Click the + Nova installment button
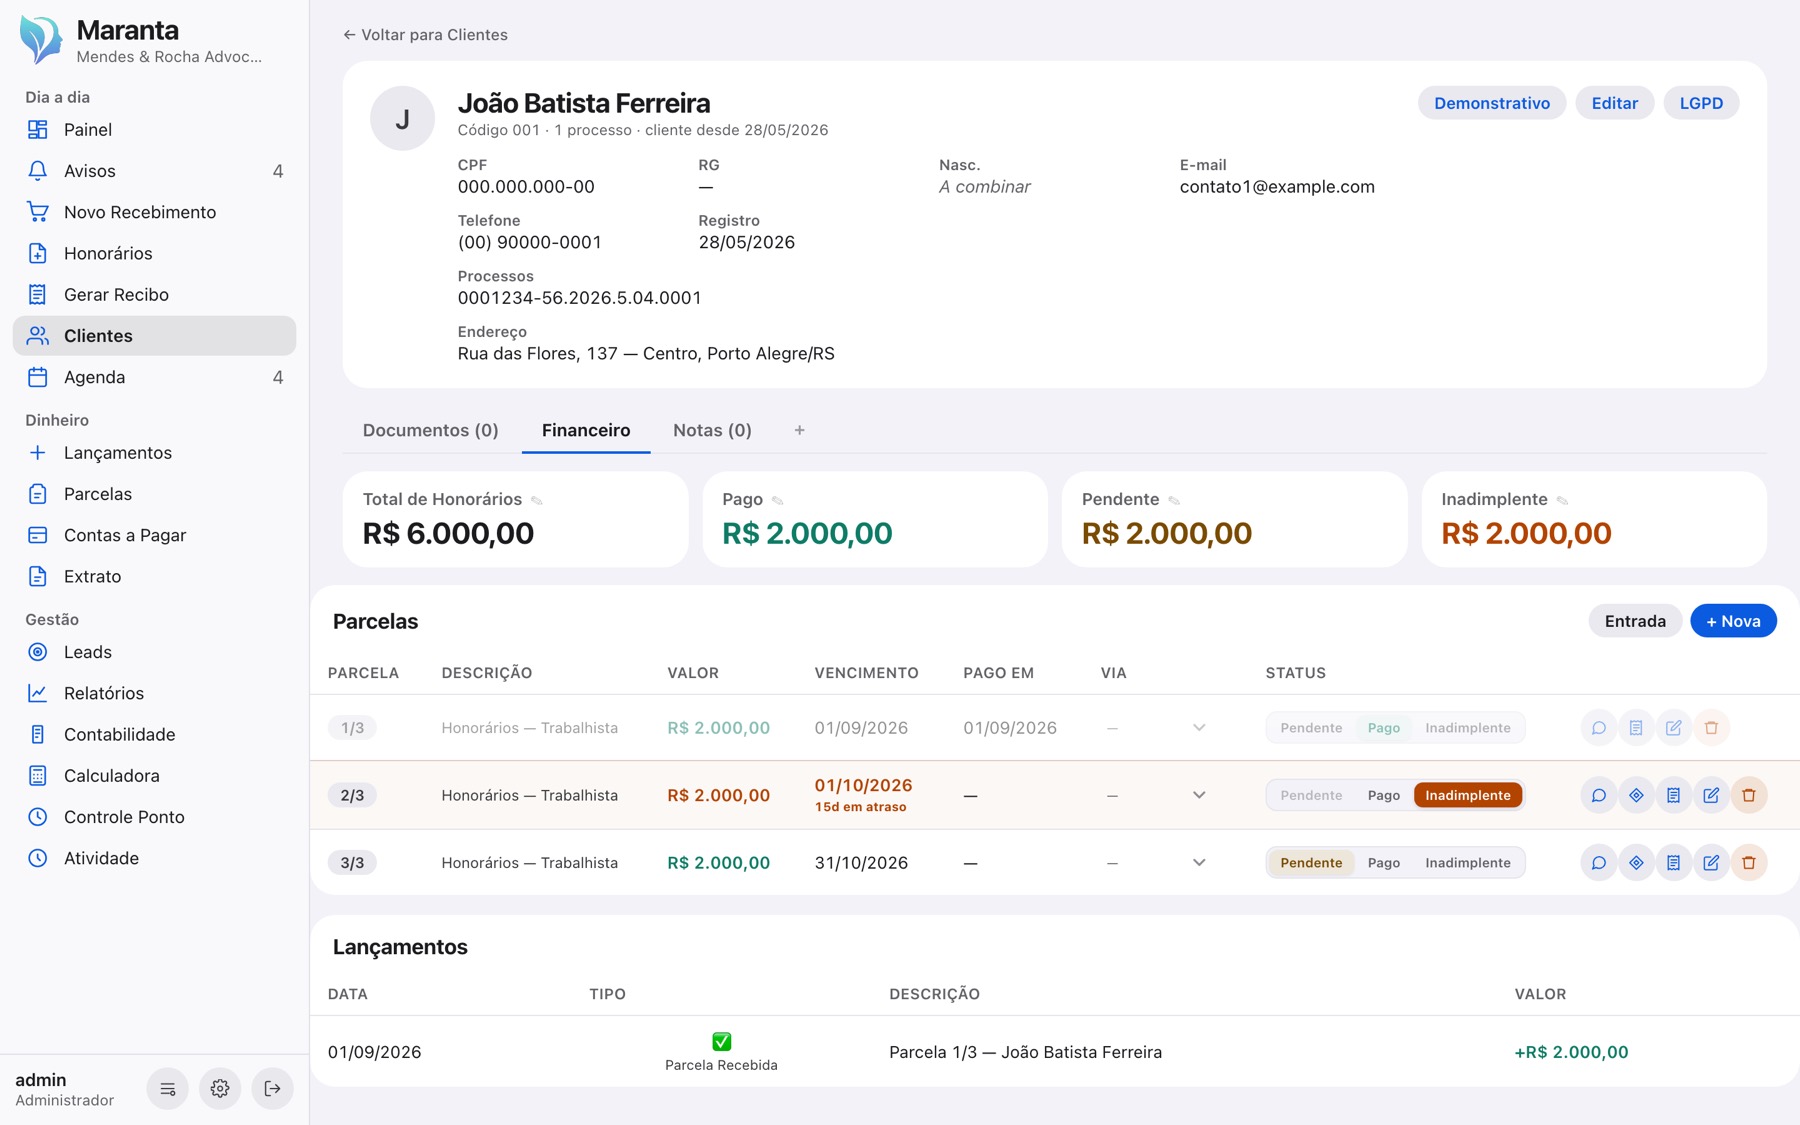This screenshot has height=1125, width=1800. [1733, 621]
